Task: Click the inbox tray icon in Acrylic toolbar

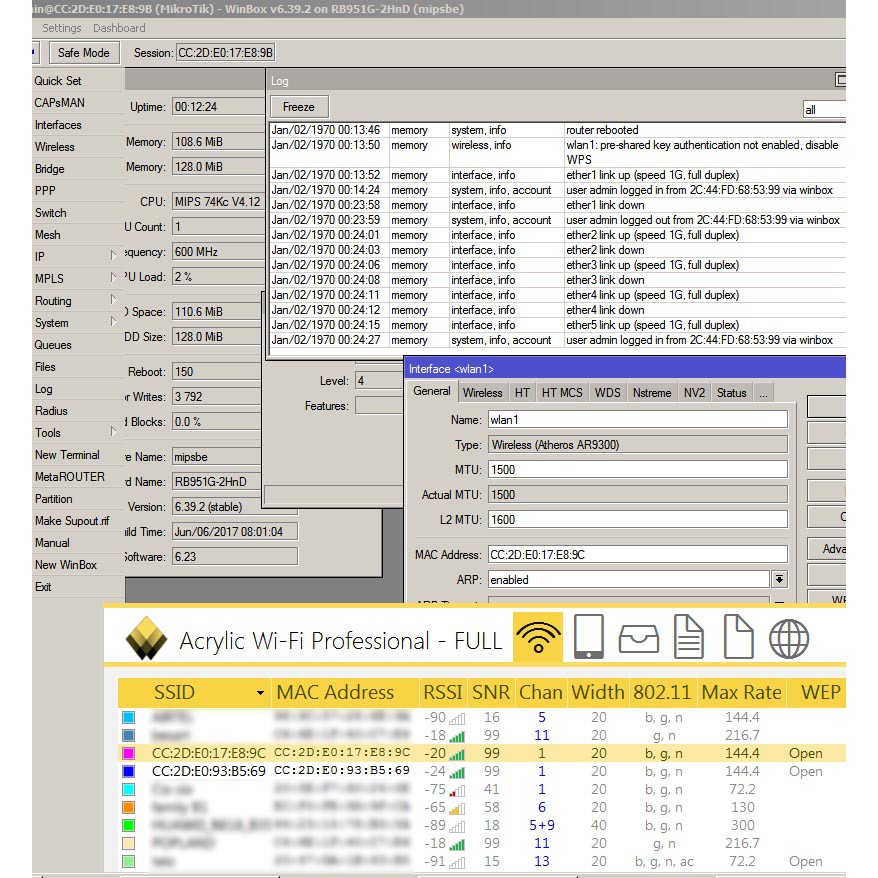Action: click(638, 638)
